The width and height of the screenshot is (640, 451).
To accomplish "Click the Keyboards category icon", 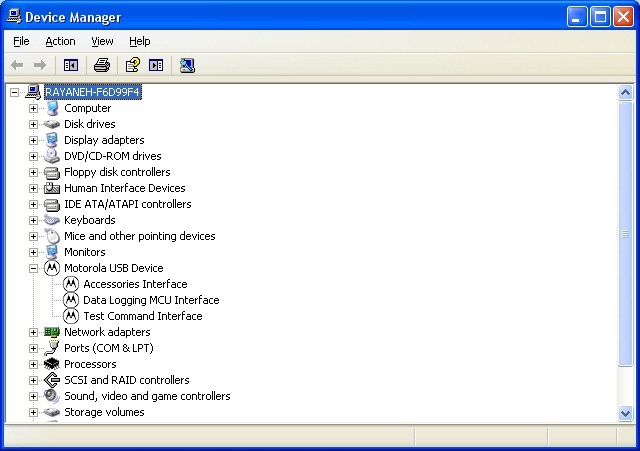I will pos(52,220).
